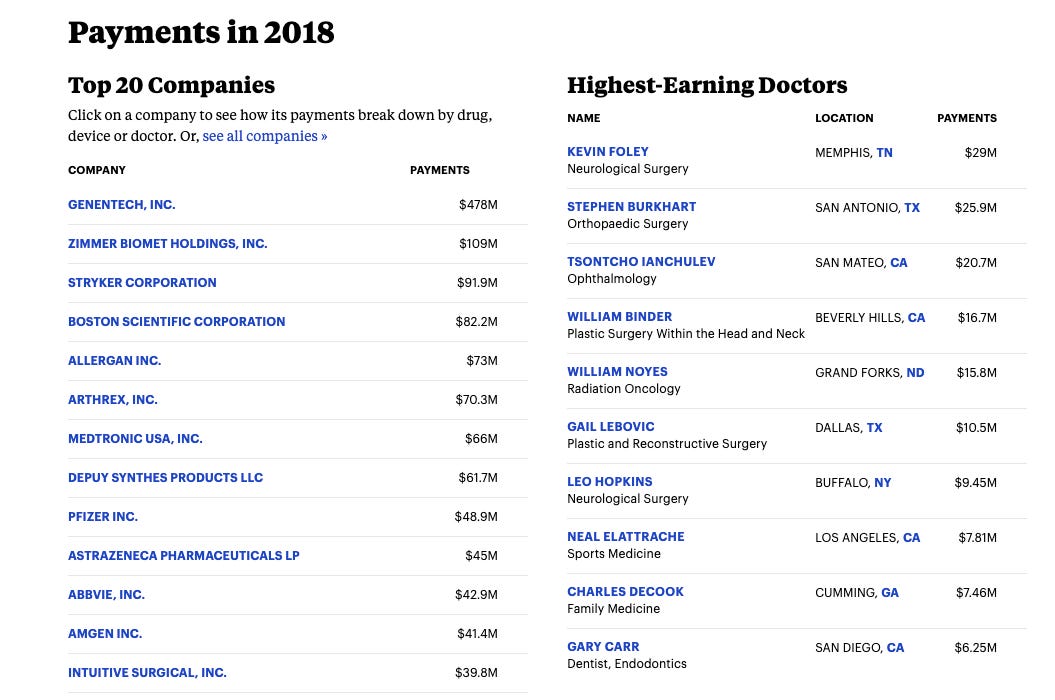The image size is (1055, 700).
Task: Click Intuitive Surgical, Inc. link
Action: tap(147, 673)
